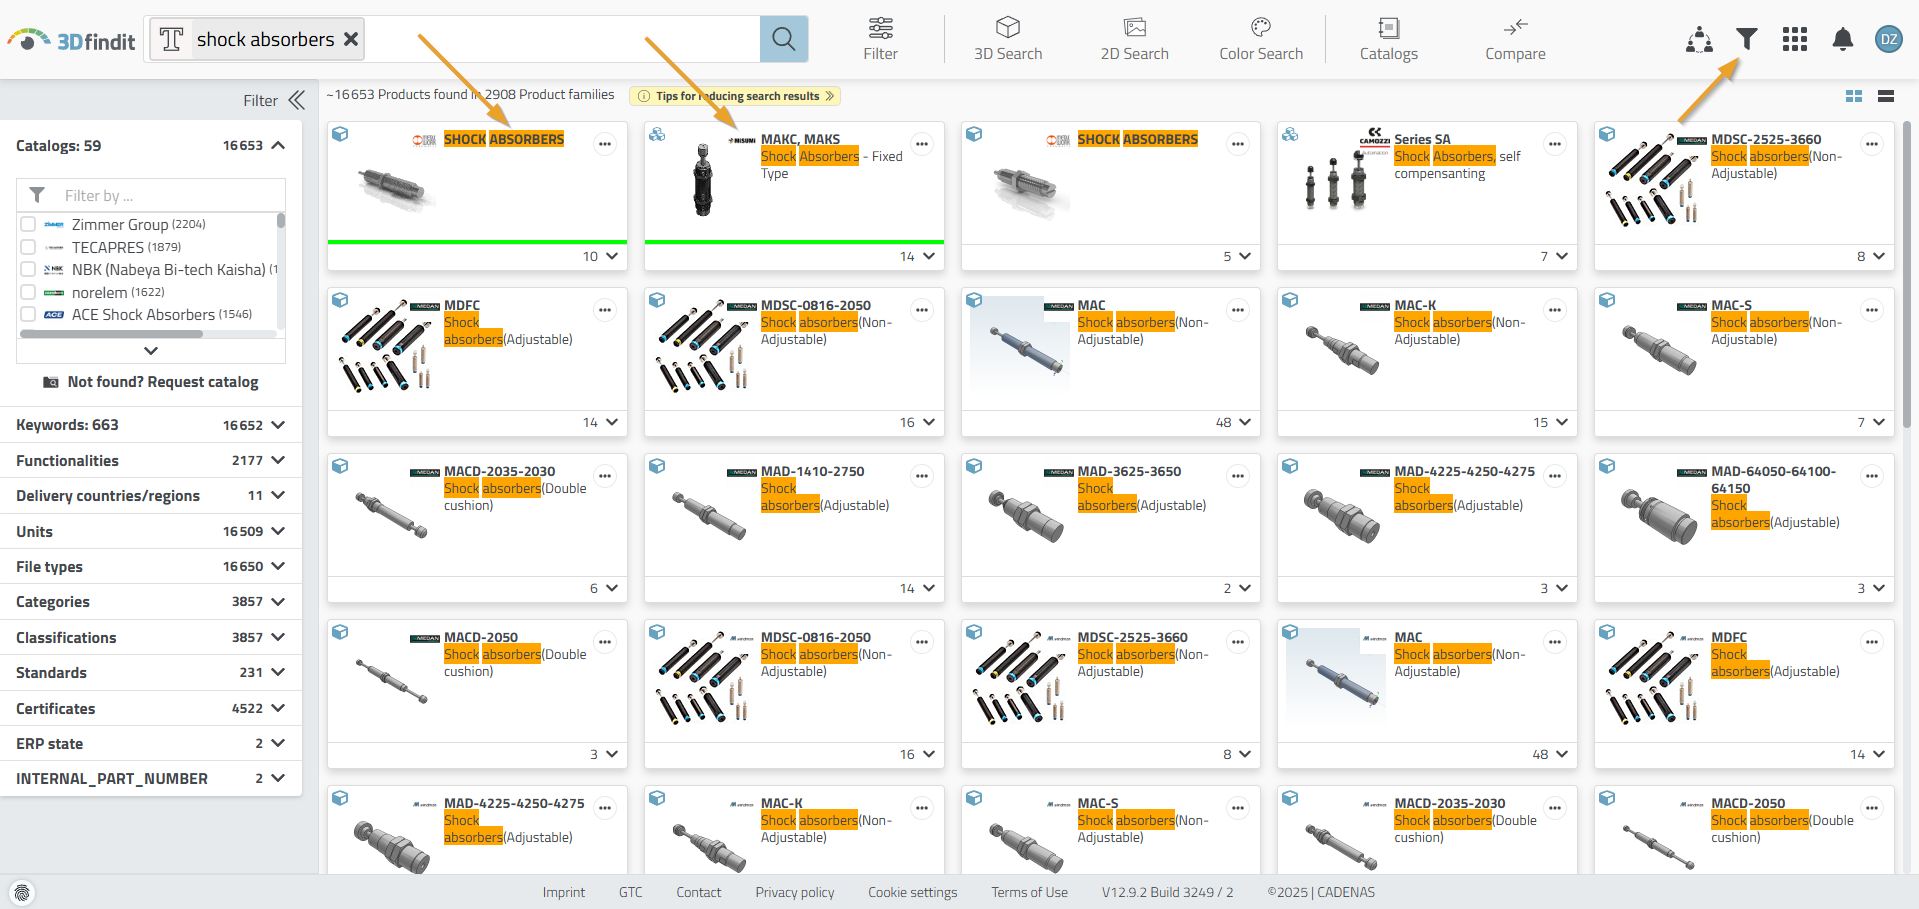Check the Zimmer Group catalog checkbox
Viewport: 1919px width, 909px height.
[x=28, y=224]
